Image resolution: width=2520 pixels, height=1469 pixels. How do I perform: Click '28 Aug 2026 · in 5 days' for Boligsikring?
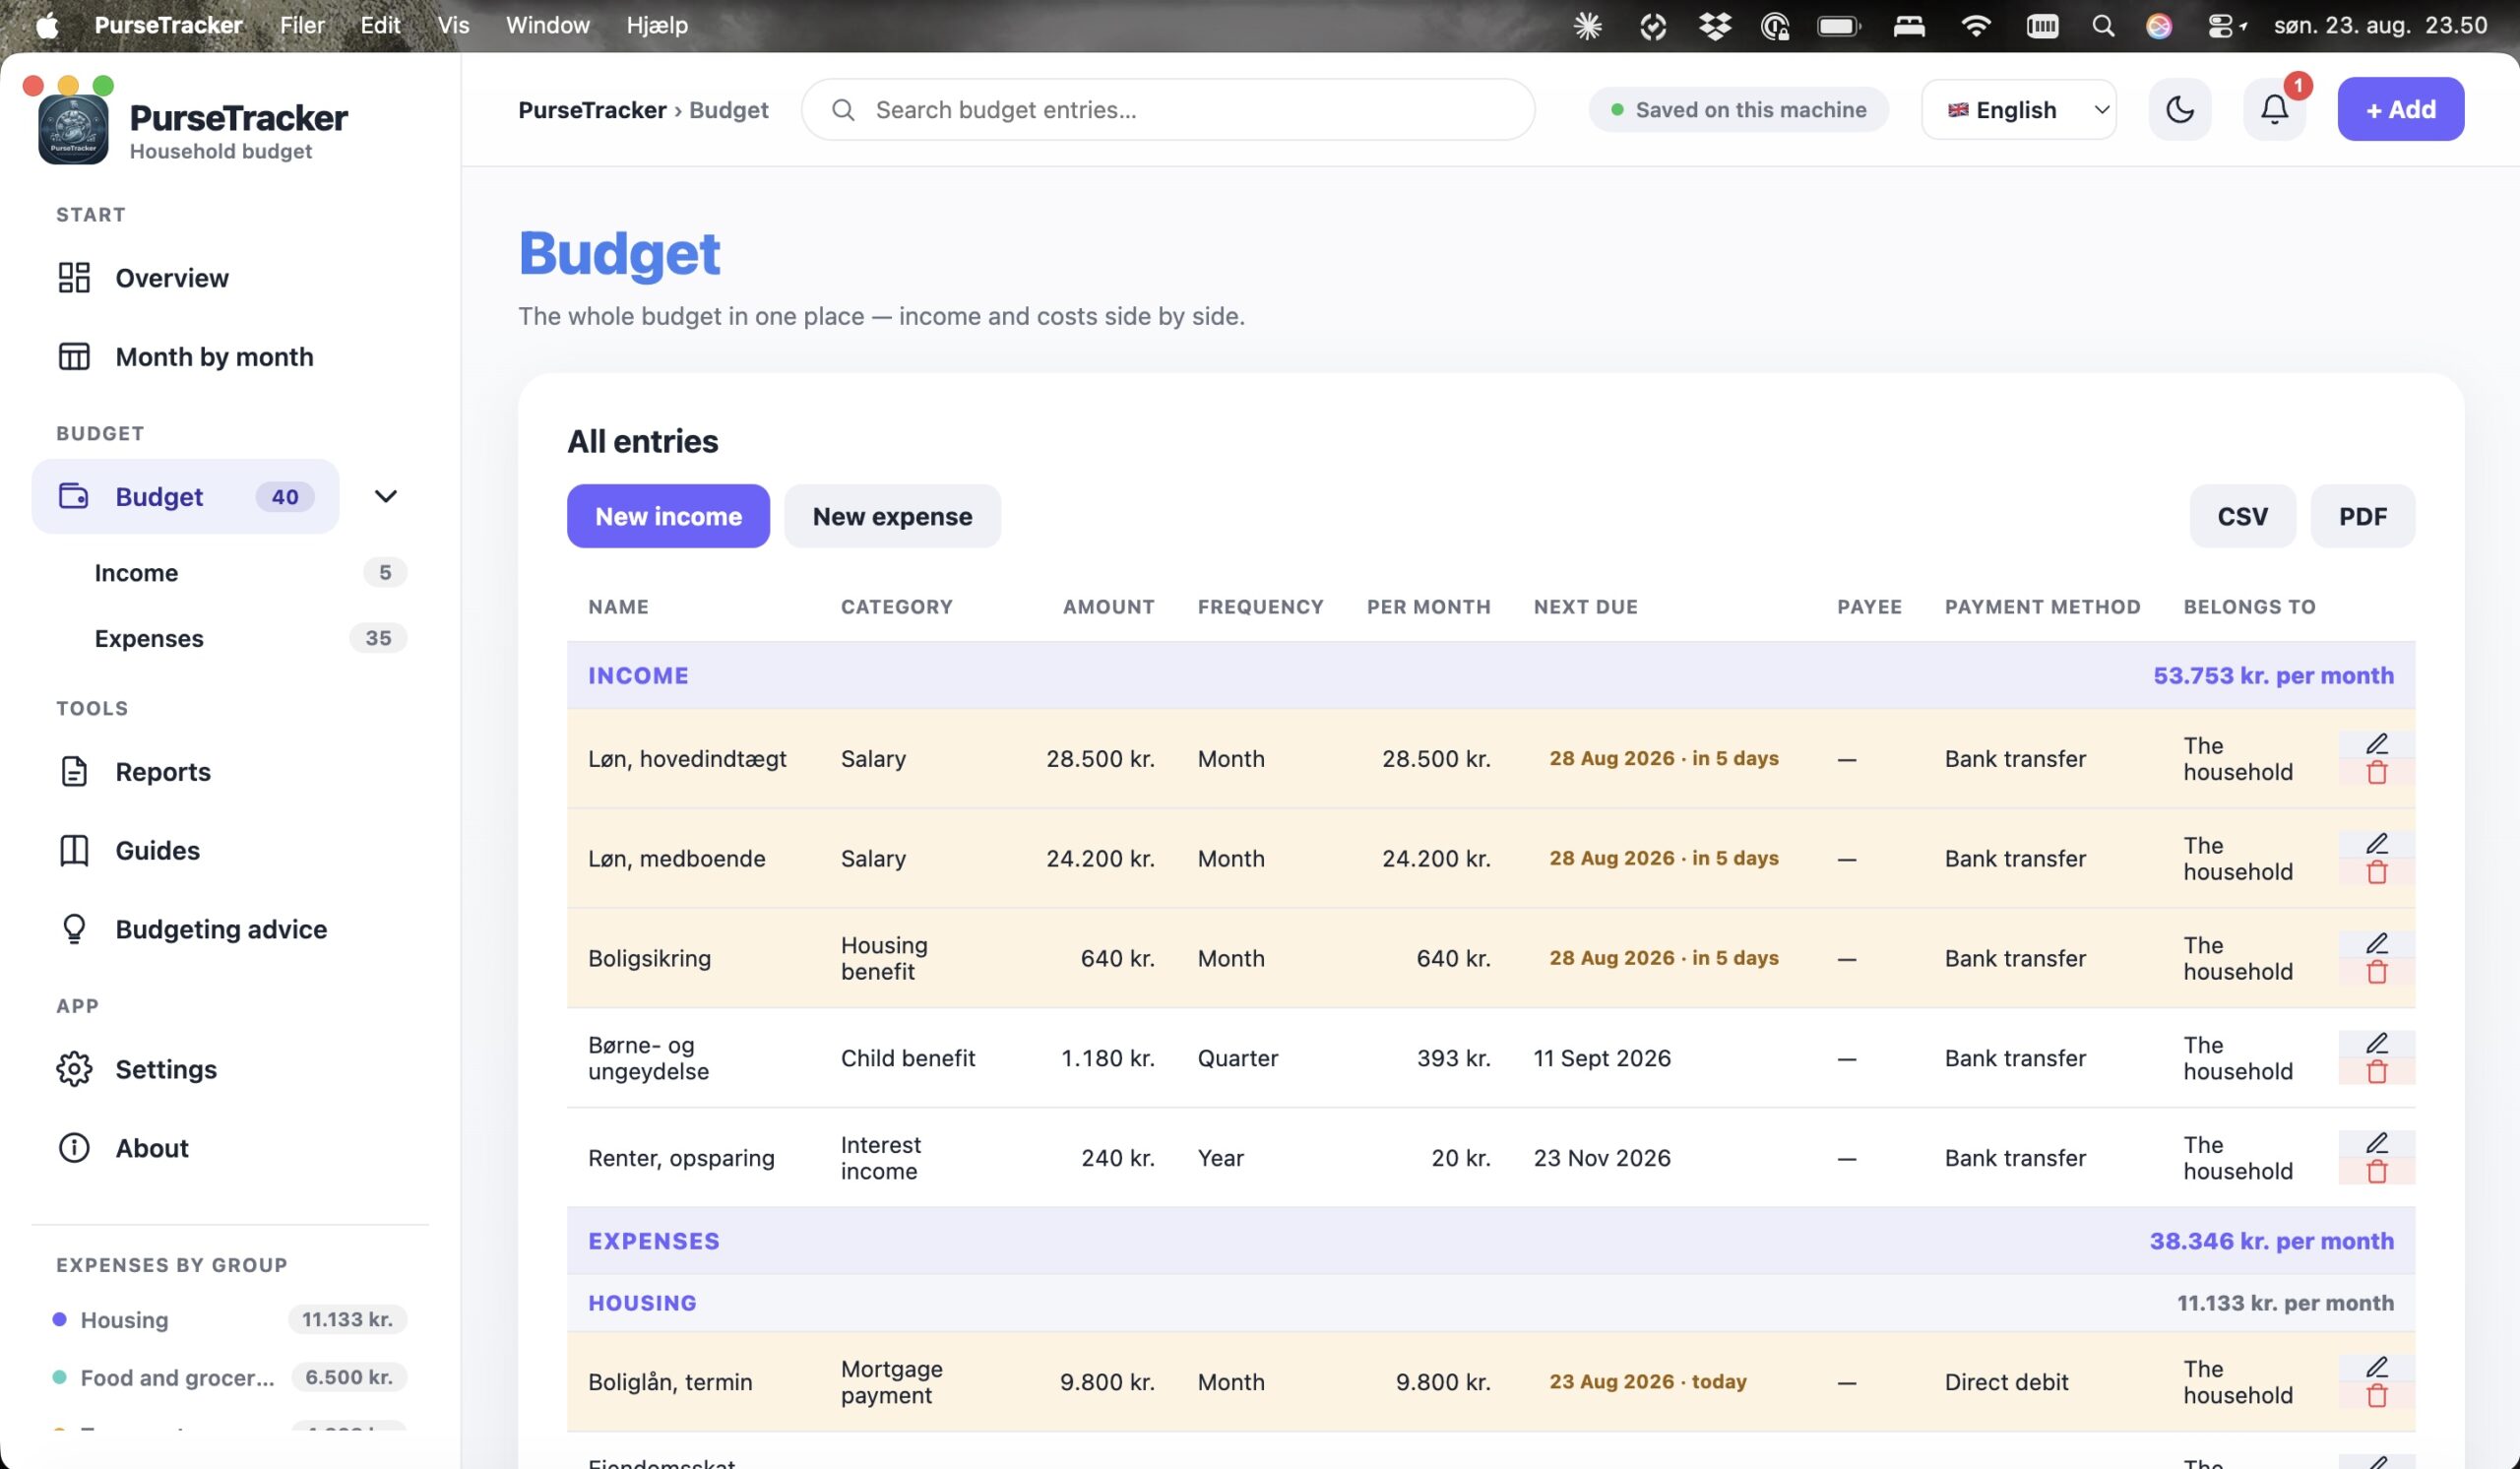click(x=1663, y=958)
